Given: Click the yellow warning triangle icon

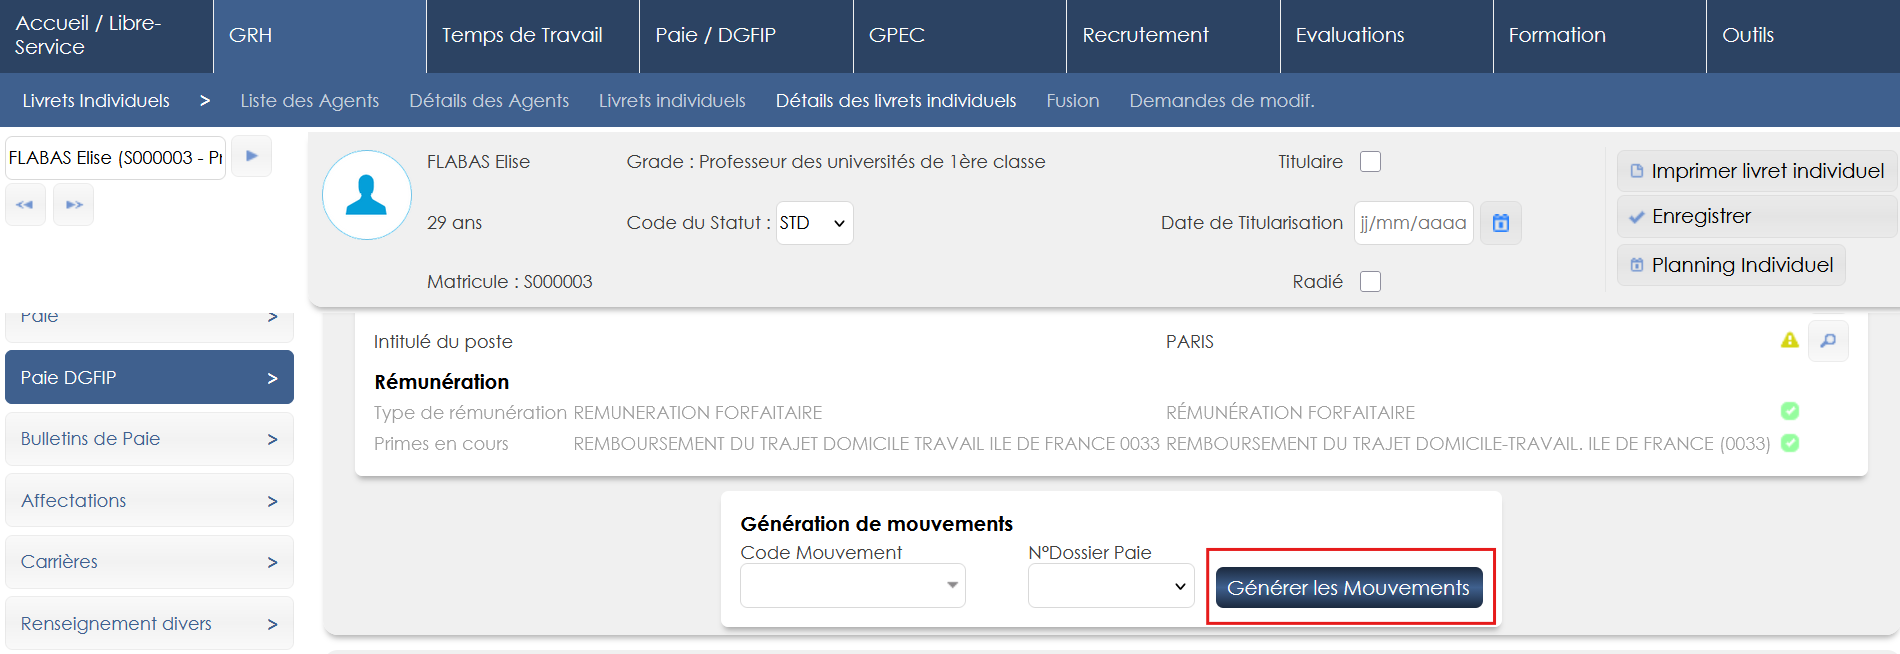Looking at the screenshot, I should [1789, 341].
